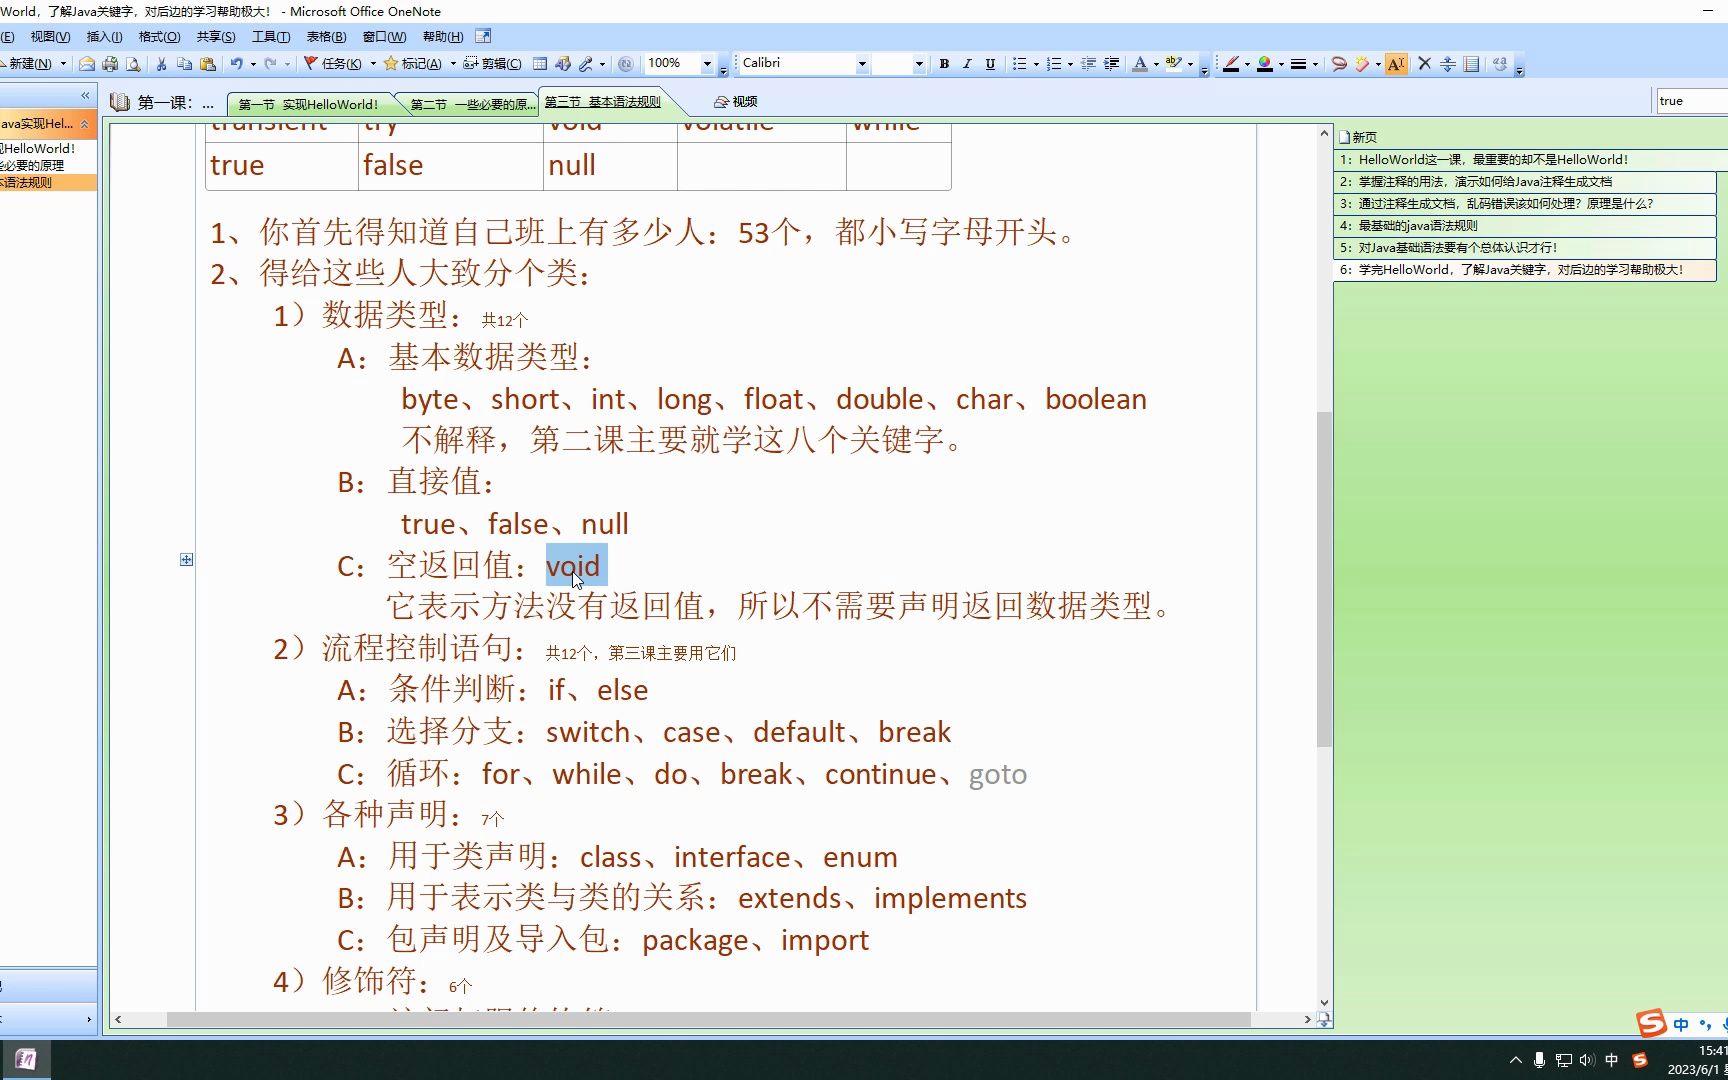Click the E-mail page envelope icon
The height and width of the screenshot is (1080, 1728).
[x=87, y=64]
